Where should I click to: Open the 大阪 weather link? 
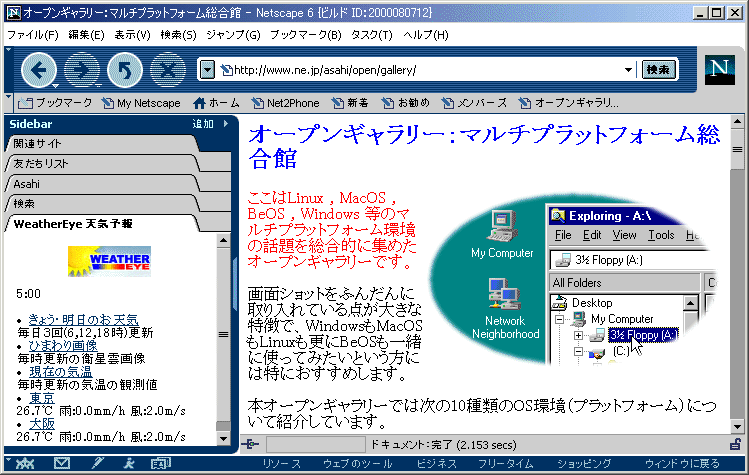[42, 423]
